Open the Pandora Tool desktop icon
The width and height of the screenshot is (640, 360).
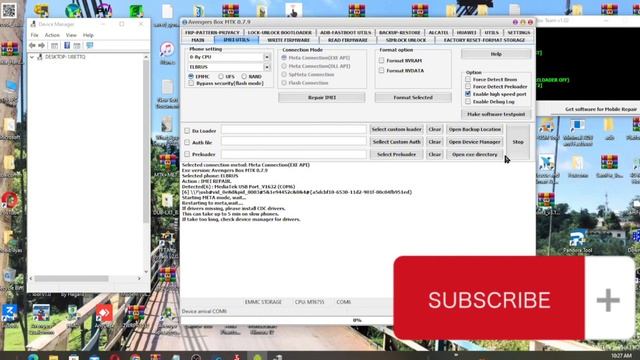point(577,242)
